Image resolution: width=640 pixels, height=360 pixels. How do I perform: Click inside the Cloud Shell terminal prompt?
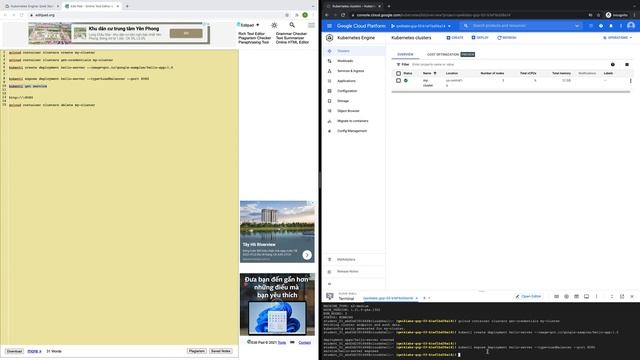[x=459, y=355]
